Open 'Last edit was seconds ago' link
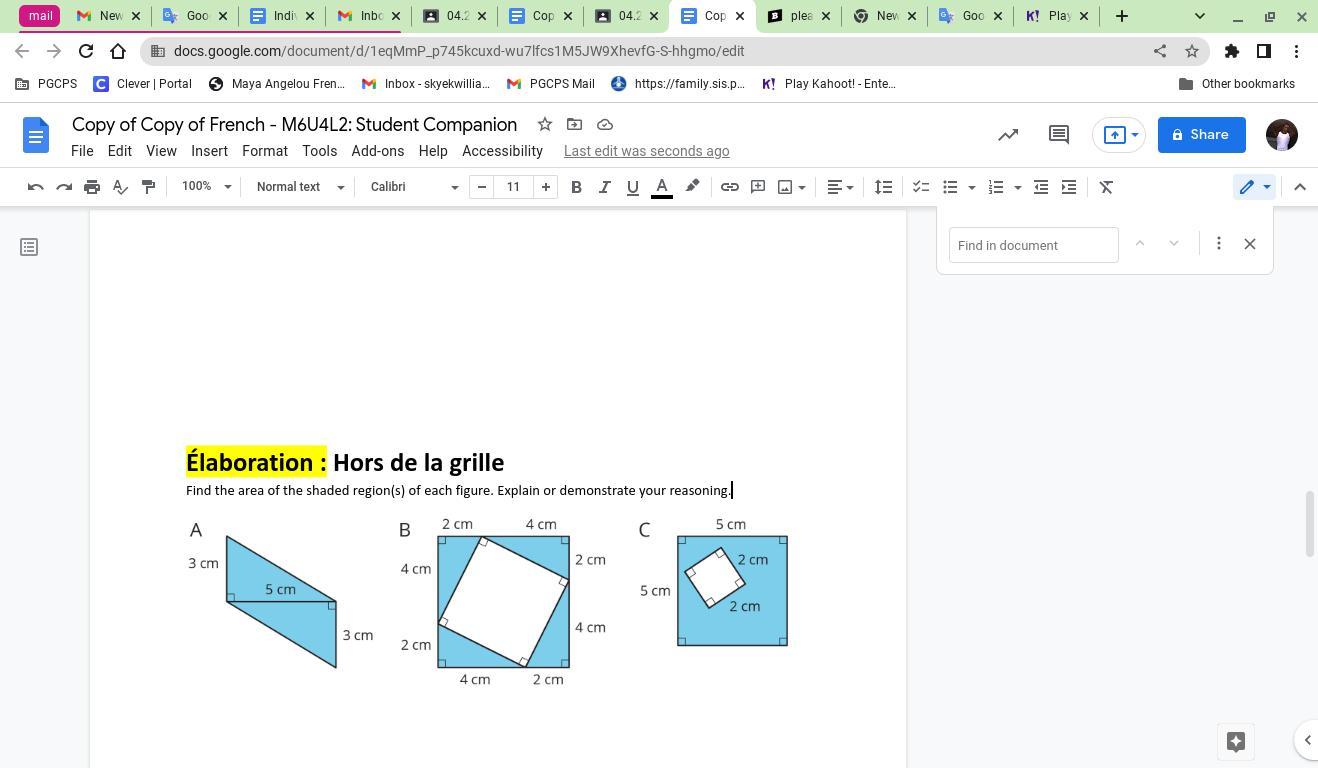The width and height of the screenshot is (1318, 768). [646, 151]
